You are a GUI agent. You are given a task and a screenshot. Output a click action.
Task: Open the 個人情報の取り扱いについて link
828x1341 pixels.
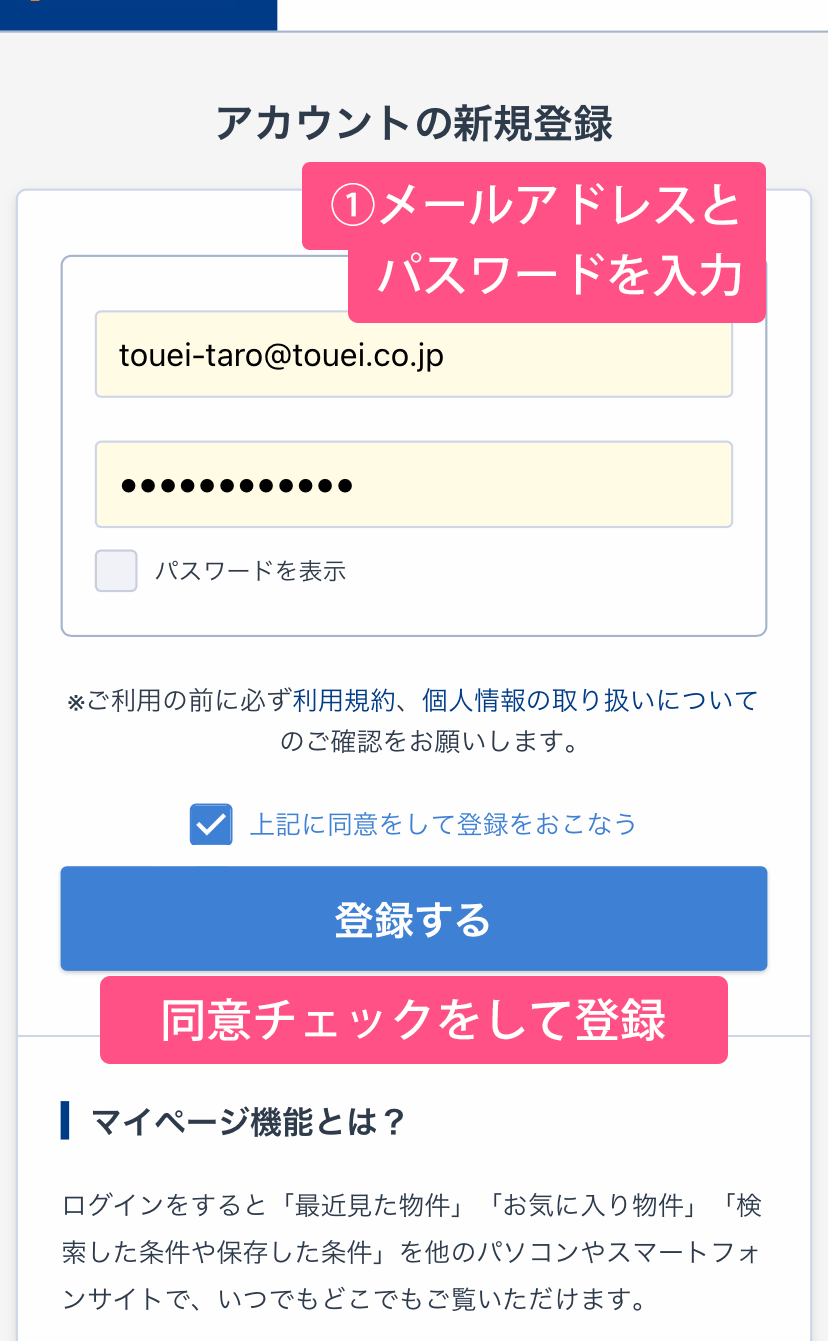(589, 700)
